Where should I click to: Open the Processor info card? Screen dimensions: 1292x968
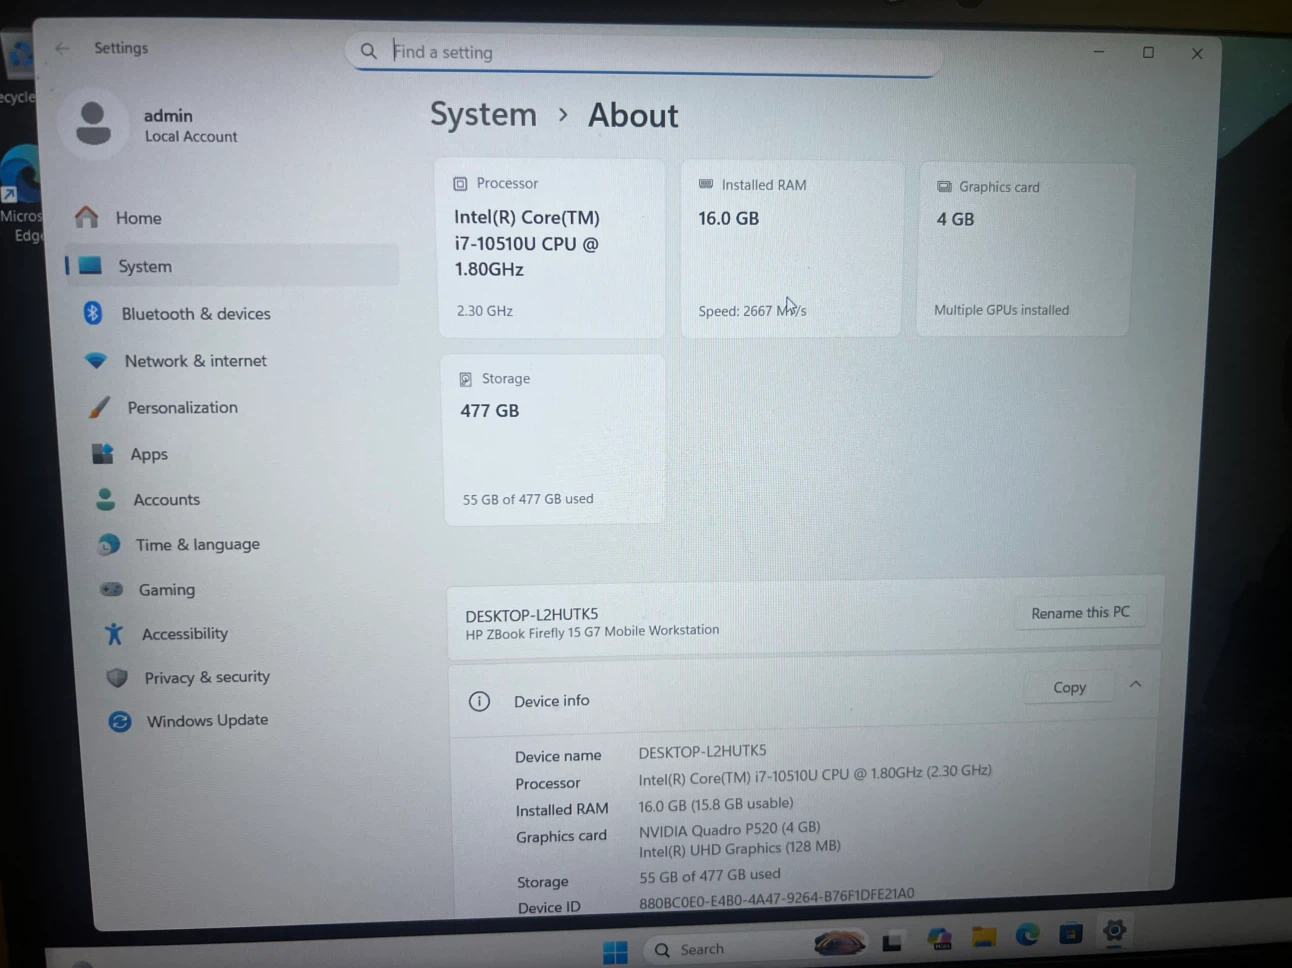coord(550,247)
